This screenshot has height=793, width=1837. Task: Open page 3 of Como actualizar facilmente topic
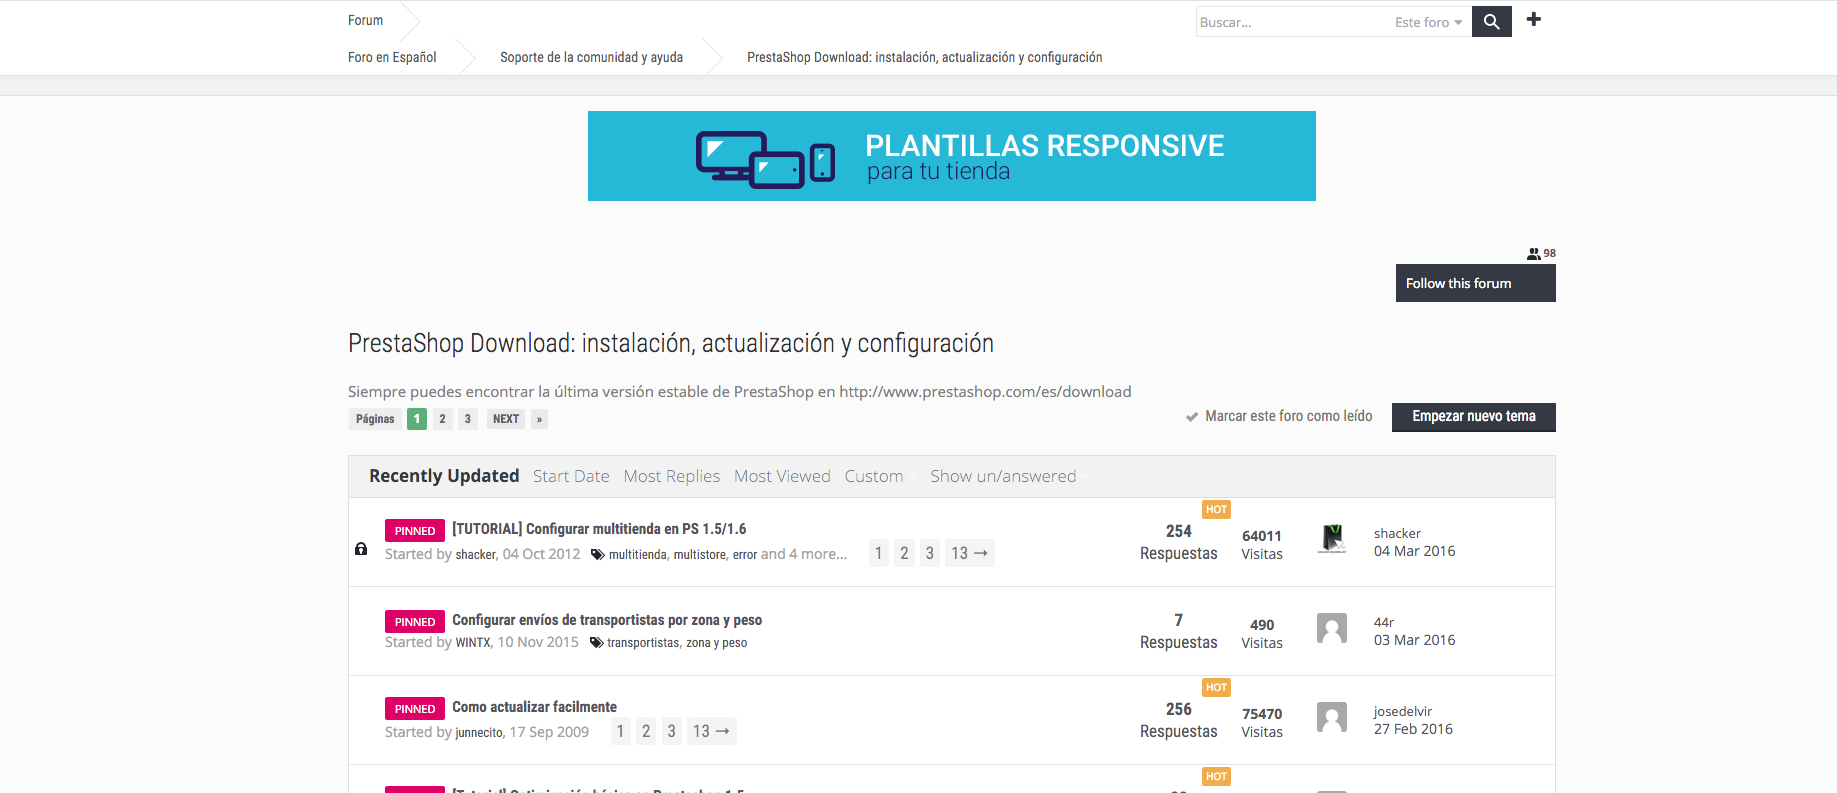(671, 731)
